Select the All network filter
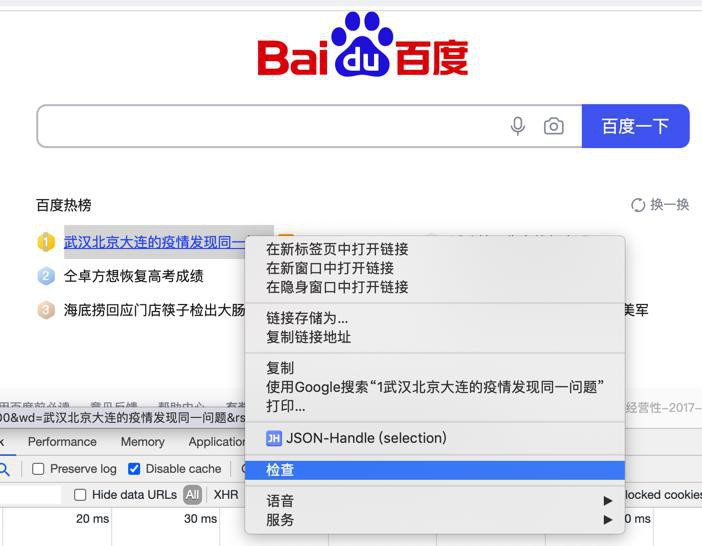 193,495
